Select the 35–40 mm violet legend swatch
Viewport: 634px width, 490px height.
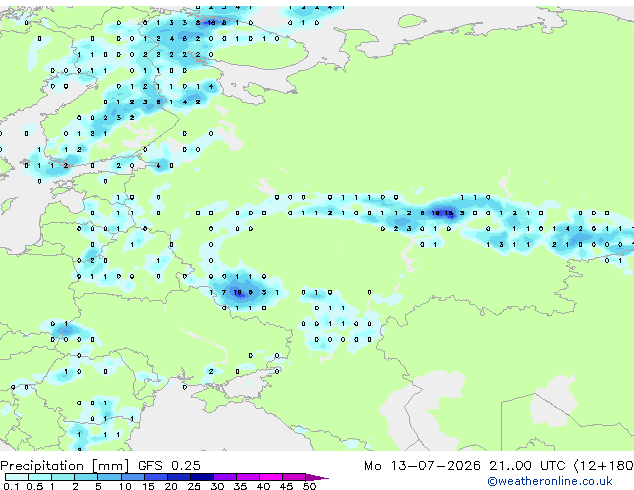(x=247, y=477)
